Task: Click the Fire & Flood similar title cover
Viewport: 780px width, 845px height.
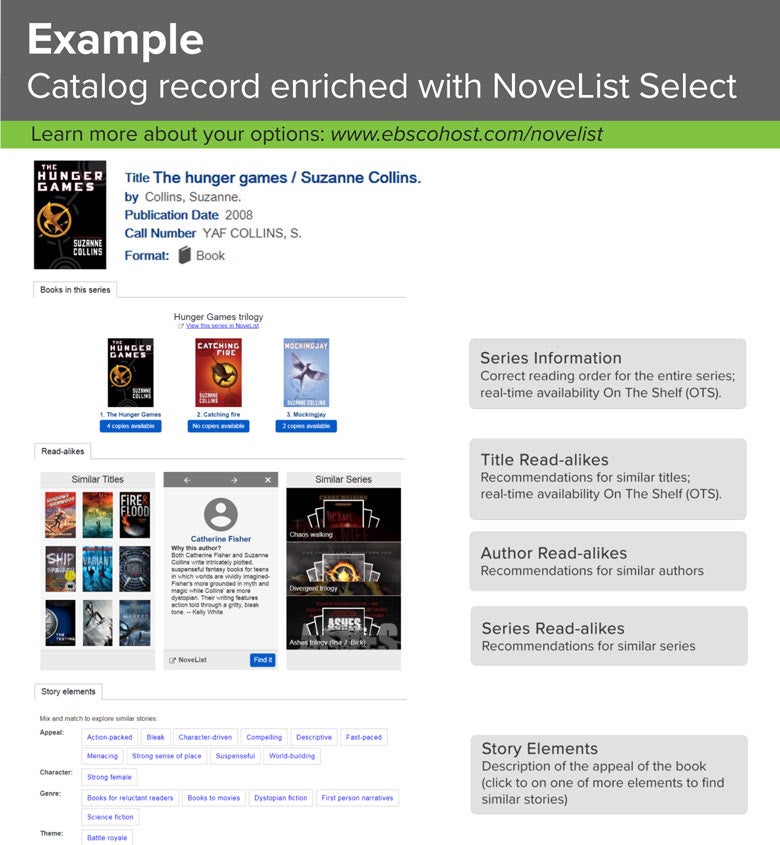Action: pyautogui.click(x=135, y=515)
